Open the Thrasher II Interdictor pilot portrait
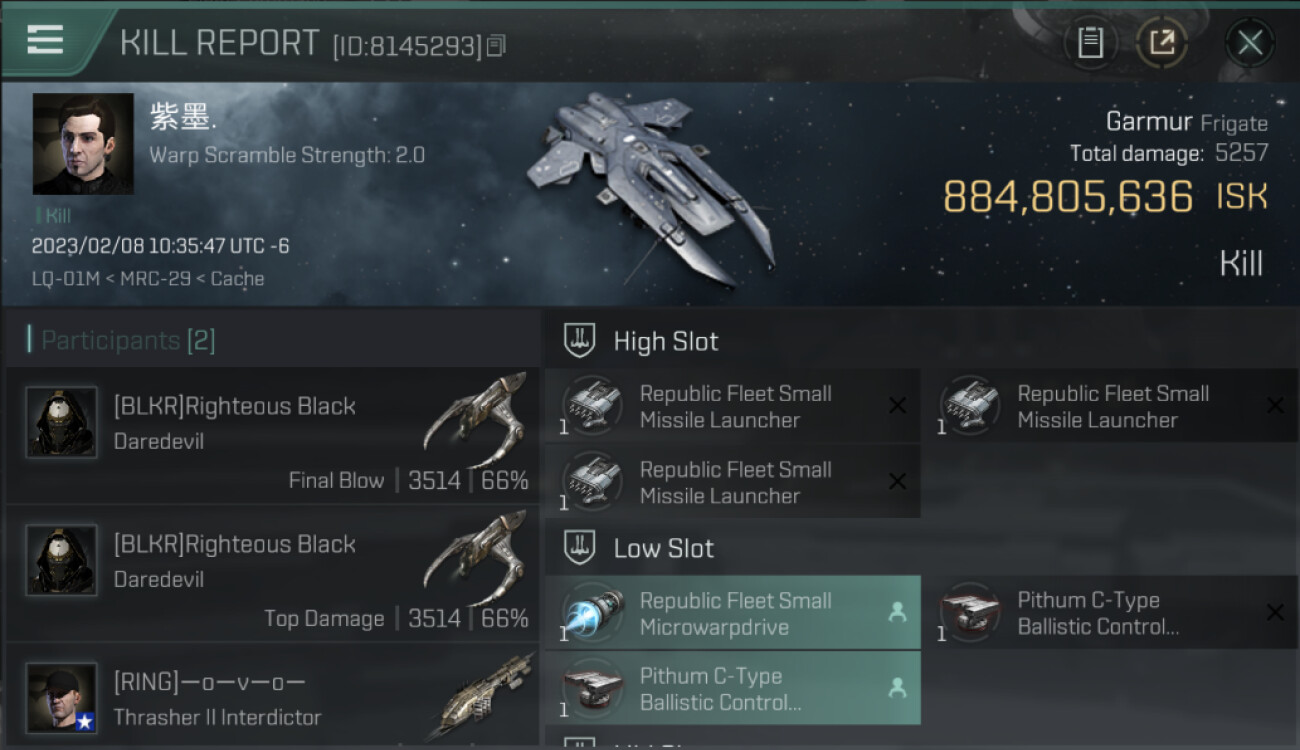 point(61,698)
